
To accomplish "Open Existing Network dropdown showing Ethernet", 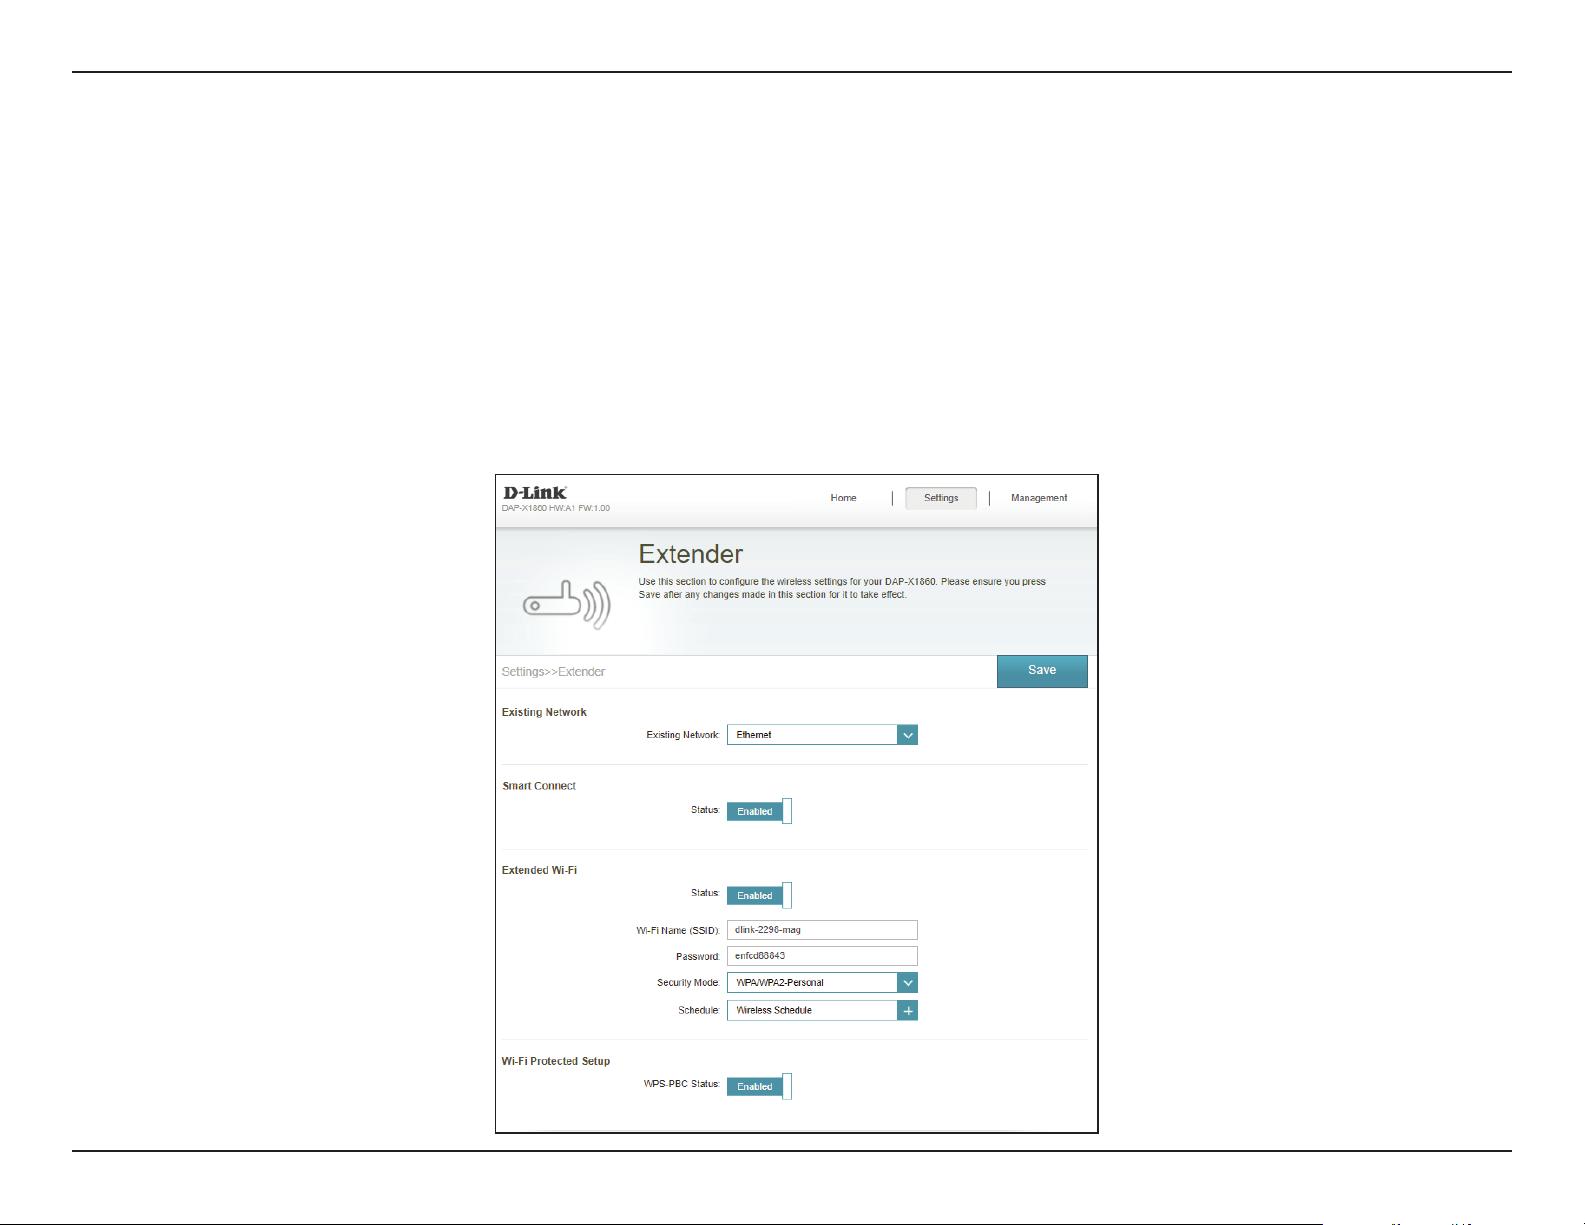I will 822,735.
